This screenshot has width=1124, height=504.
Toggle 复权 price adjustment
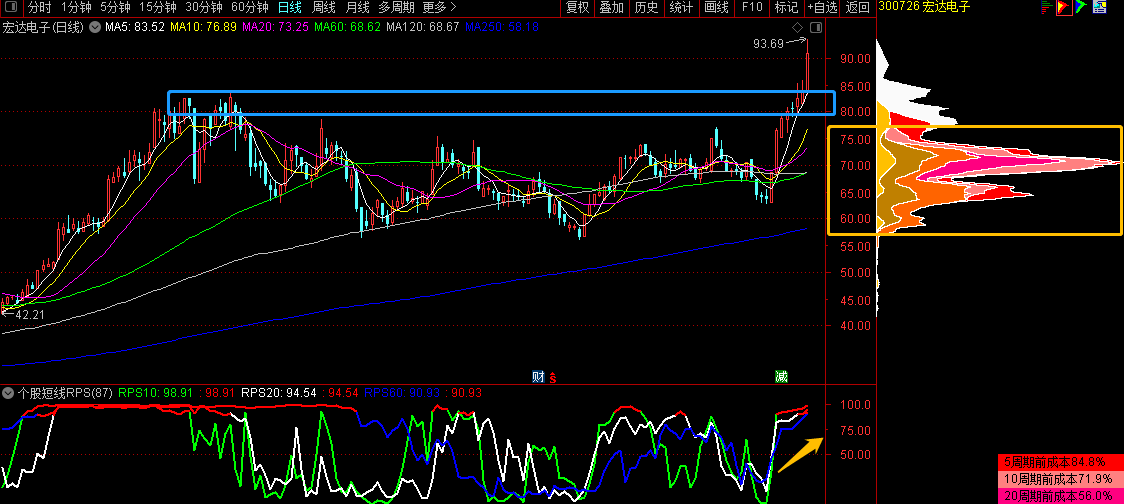[x=577, y=7]
